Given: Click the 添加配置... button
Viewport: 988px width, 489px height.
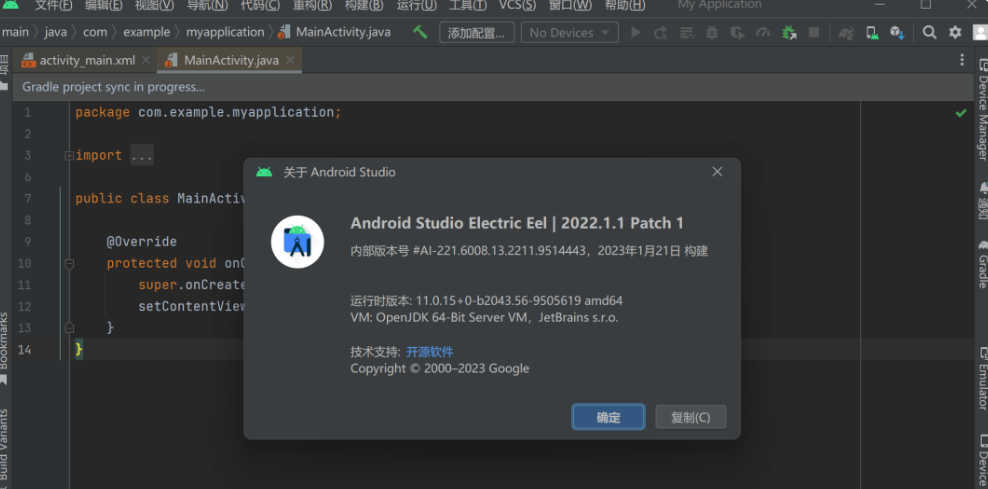Looking at the screenshot, I should [x=476, y=33].
